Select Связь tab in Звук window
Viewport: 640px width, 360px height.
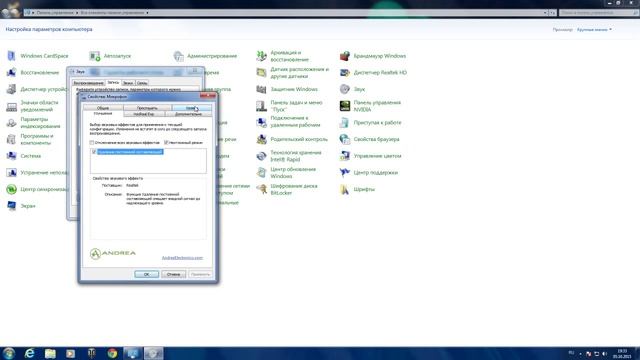coord(142,83)
